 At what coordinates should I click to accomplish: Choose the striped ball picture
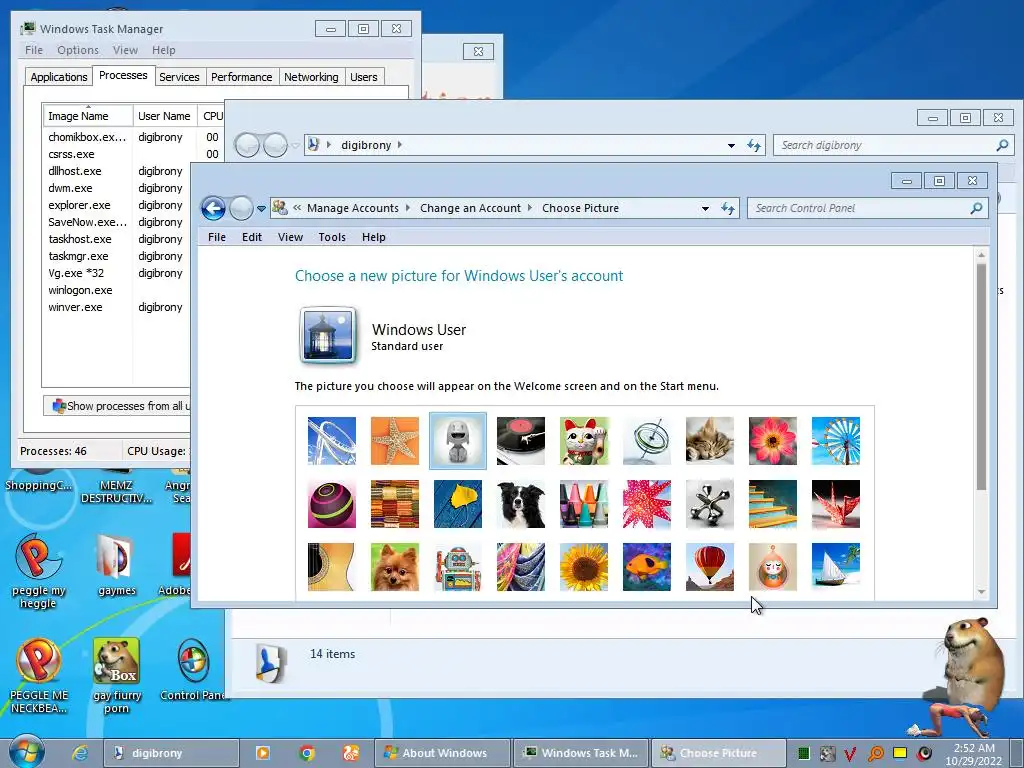click(332, 504)
